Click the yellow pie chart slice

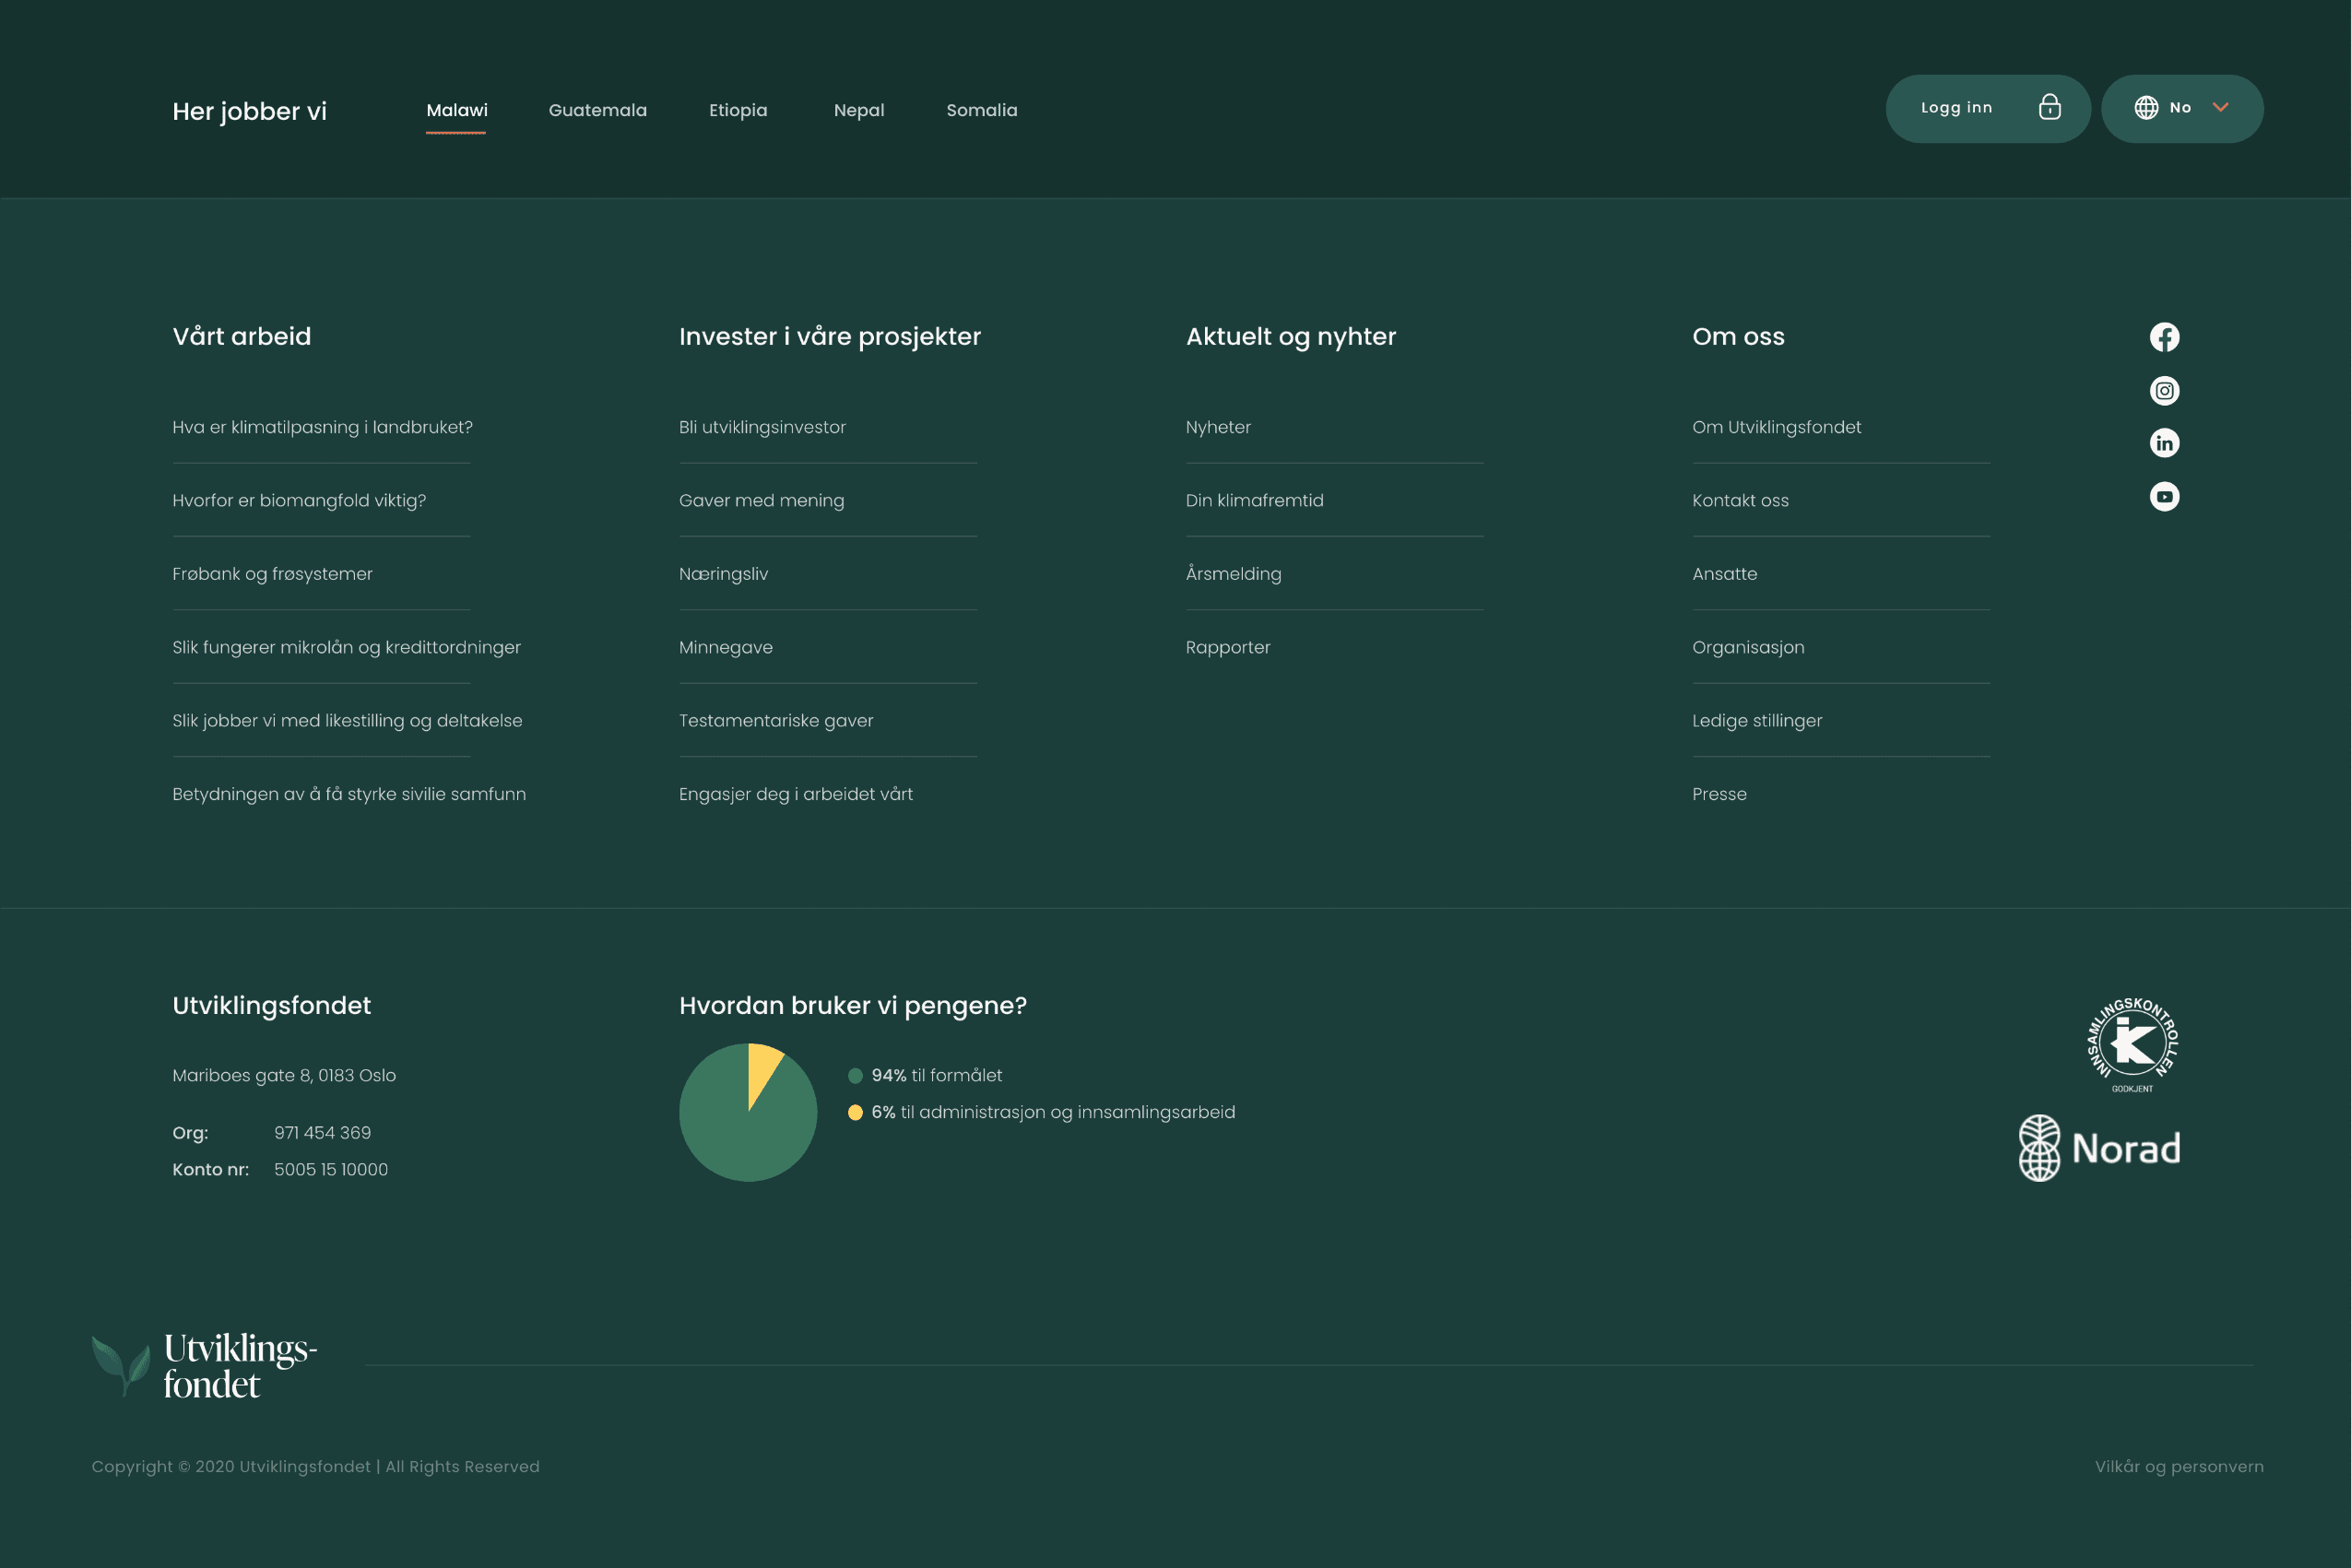click(x=762, y=1070)
